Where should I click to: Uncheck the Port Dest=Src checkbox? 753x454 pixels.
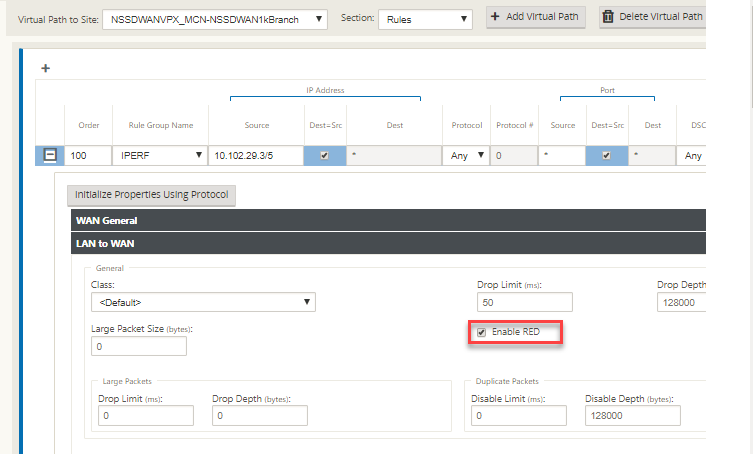click(x=607, y=156)
